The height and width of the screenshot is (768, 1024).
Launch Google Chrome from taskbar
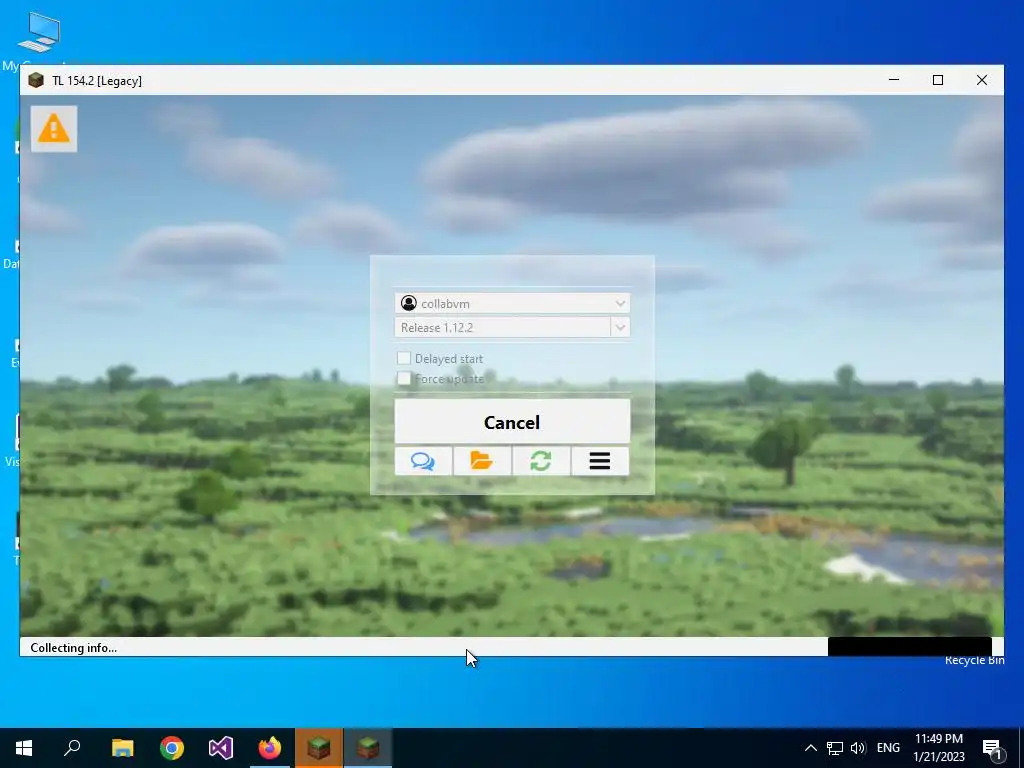(172, 748)
